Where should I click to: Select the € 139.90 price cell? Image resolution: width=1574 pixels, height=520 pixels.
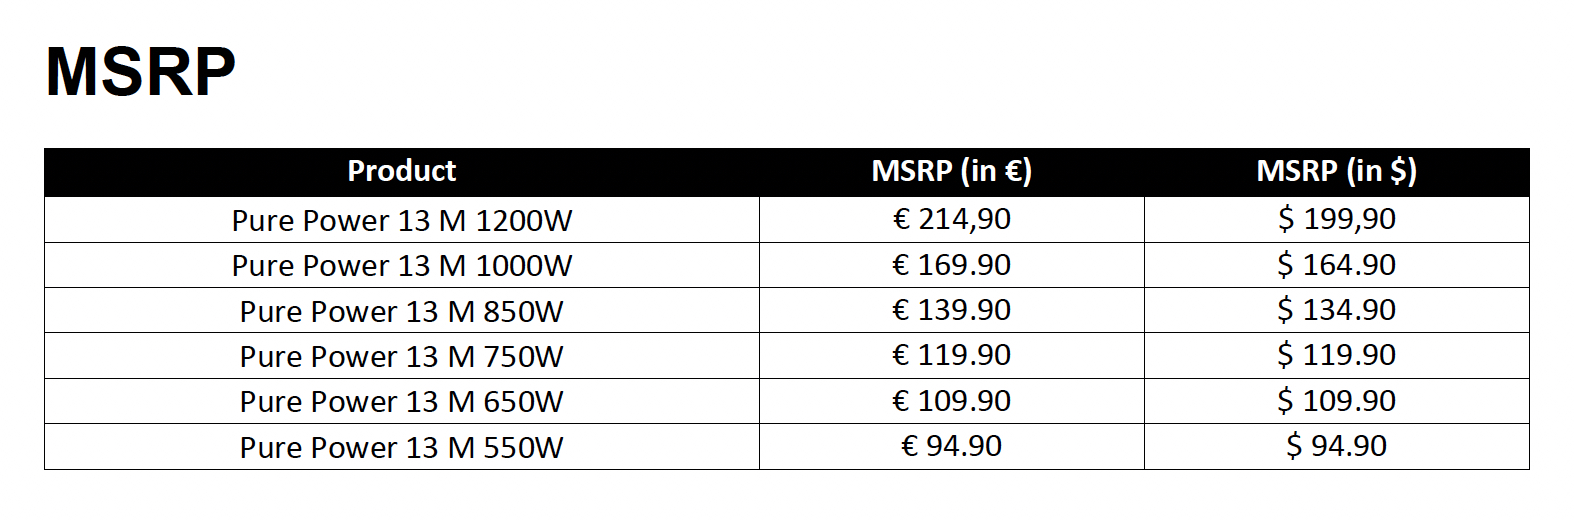[x=951, y=310]
